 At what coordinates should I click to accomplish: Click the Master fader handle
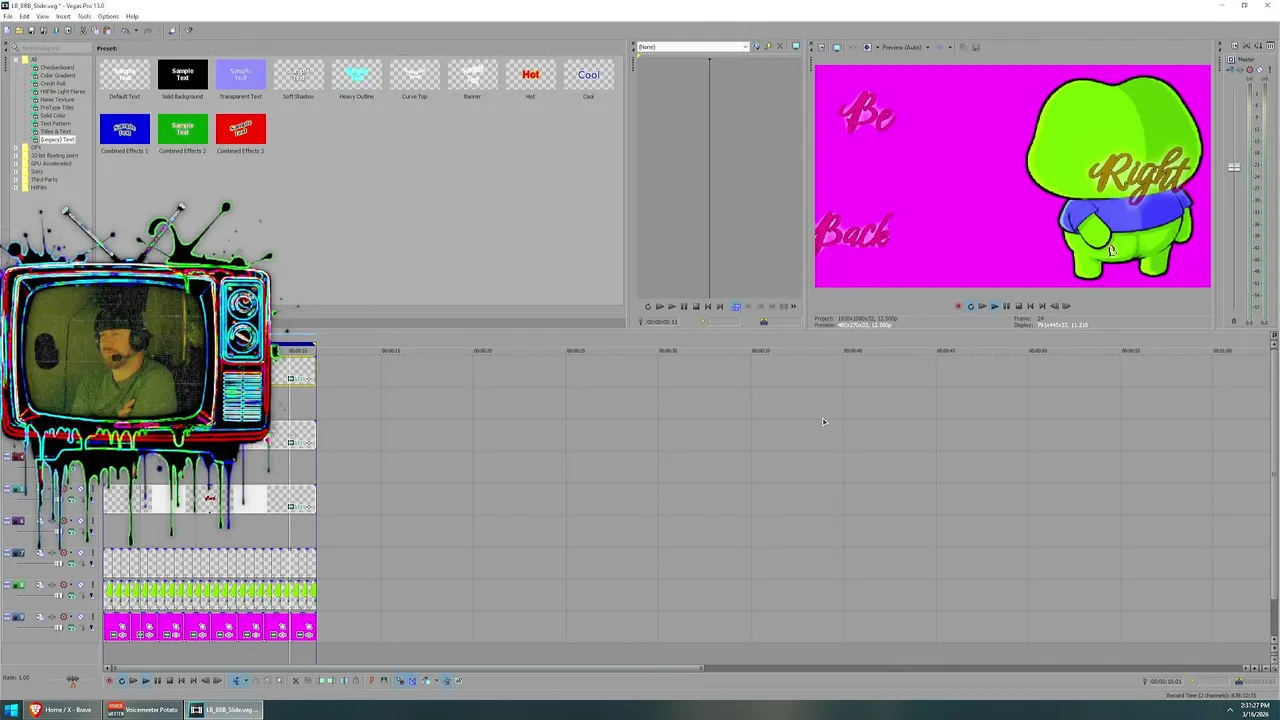click(x=1234, y=167)
